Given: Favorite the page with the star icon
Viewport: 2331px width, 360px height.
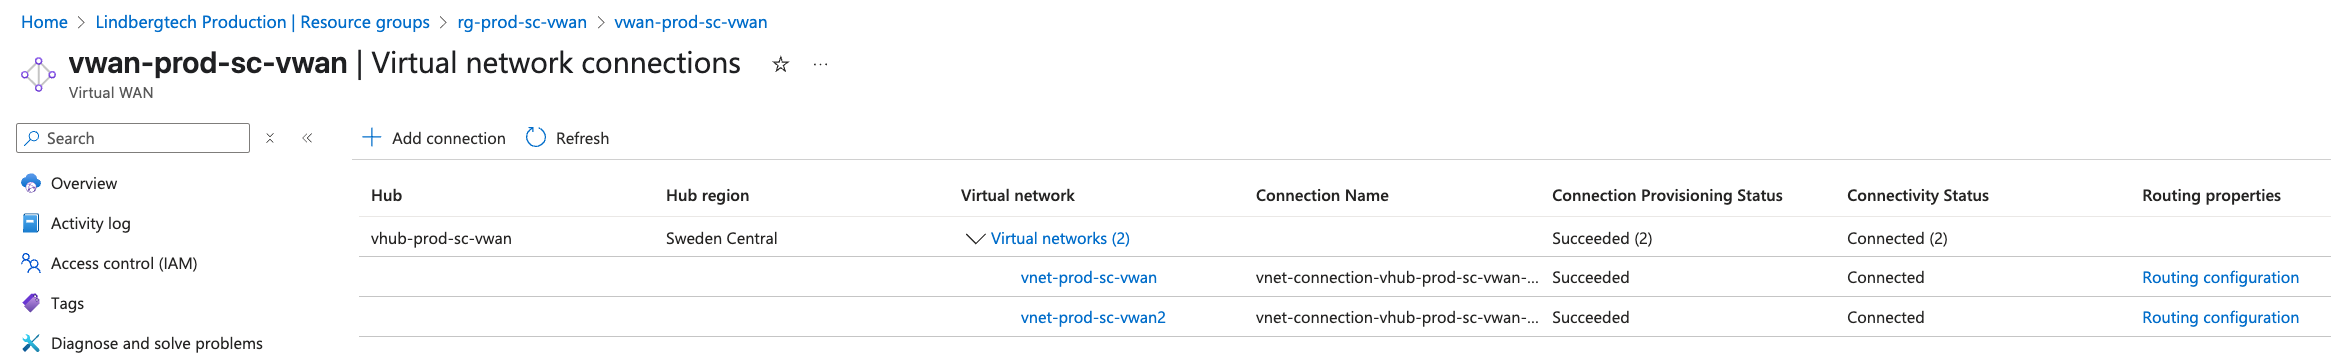Looking at the screenshot, I should [x=781, y=65].
